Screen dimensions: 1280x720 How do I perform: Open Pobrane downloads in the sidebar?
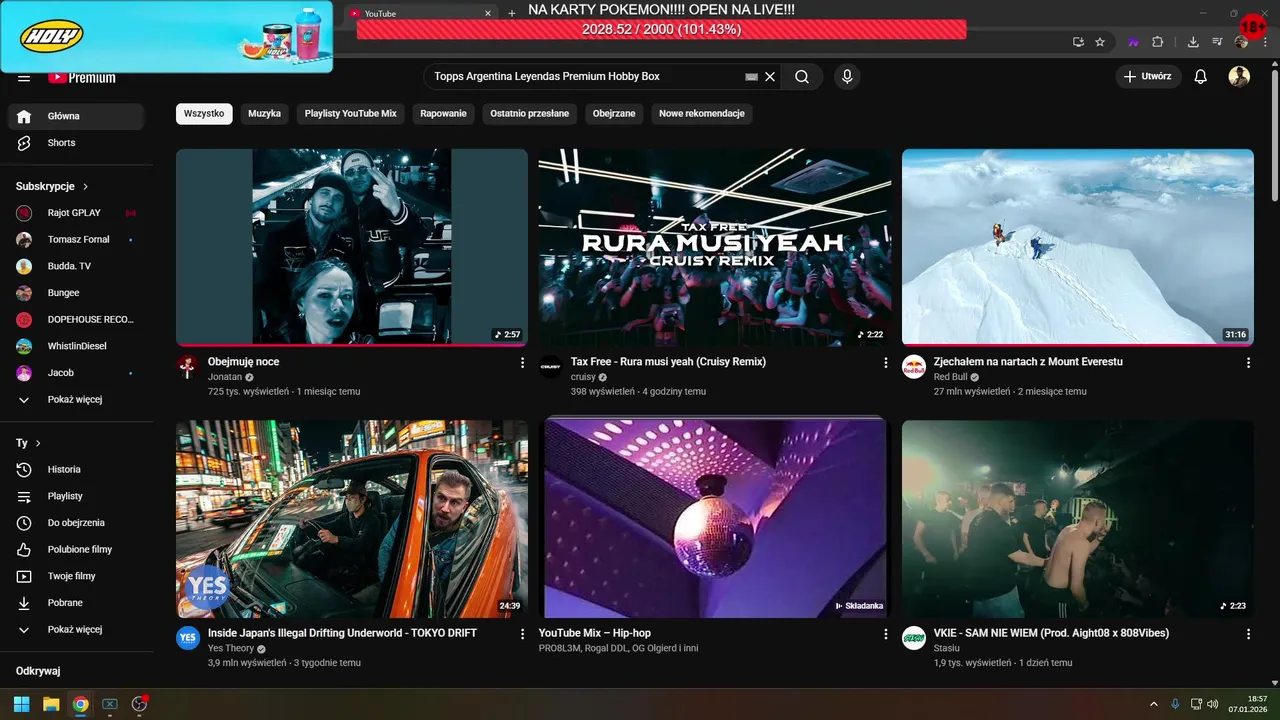77,603
